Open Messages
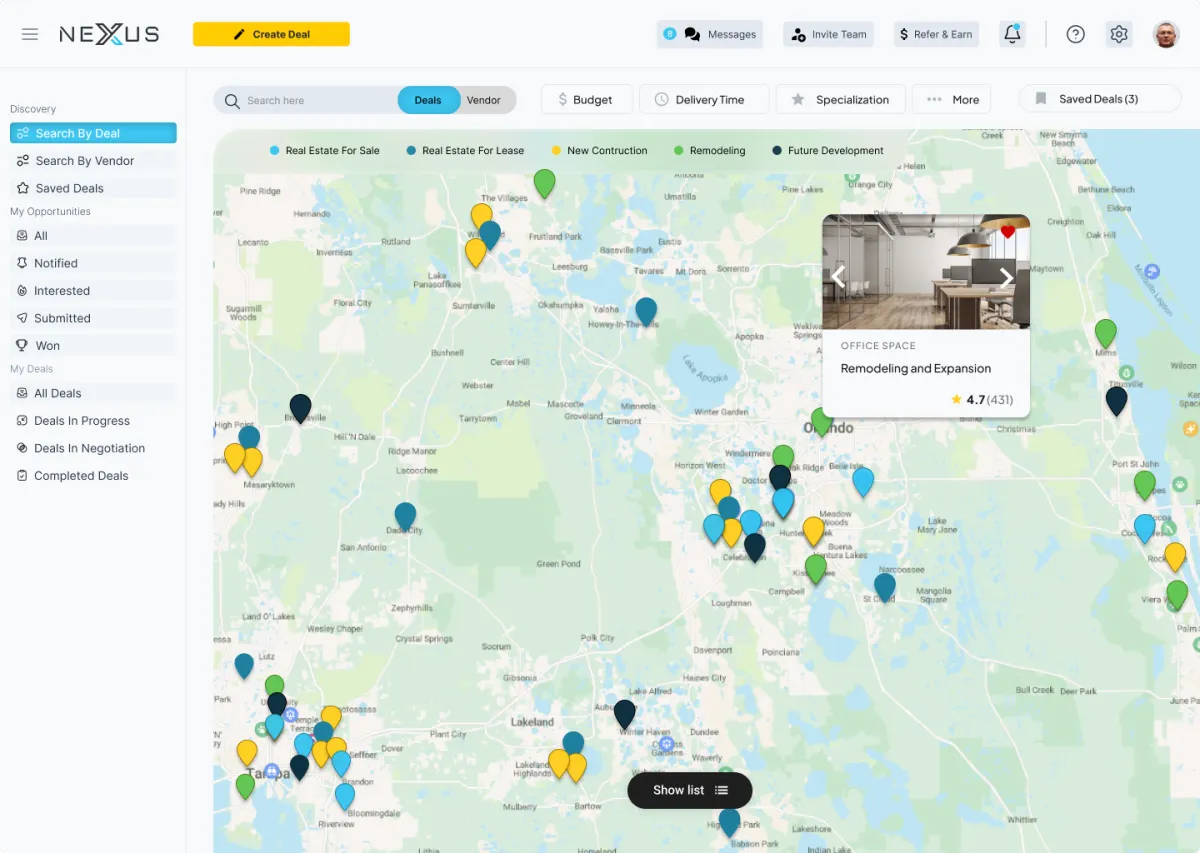 point(710,34)
